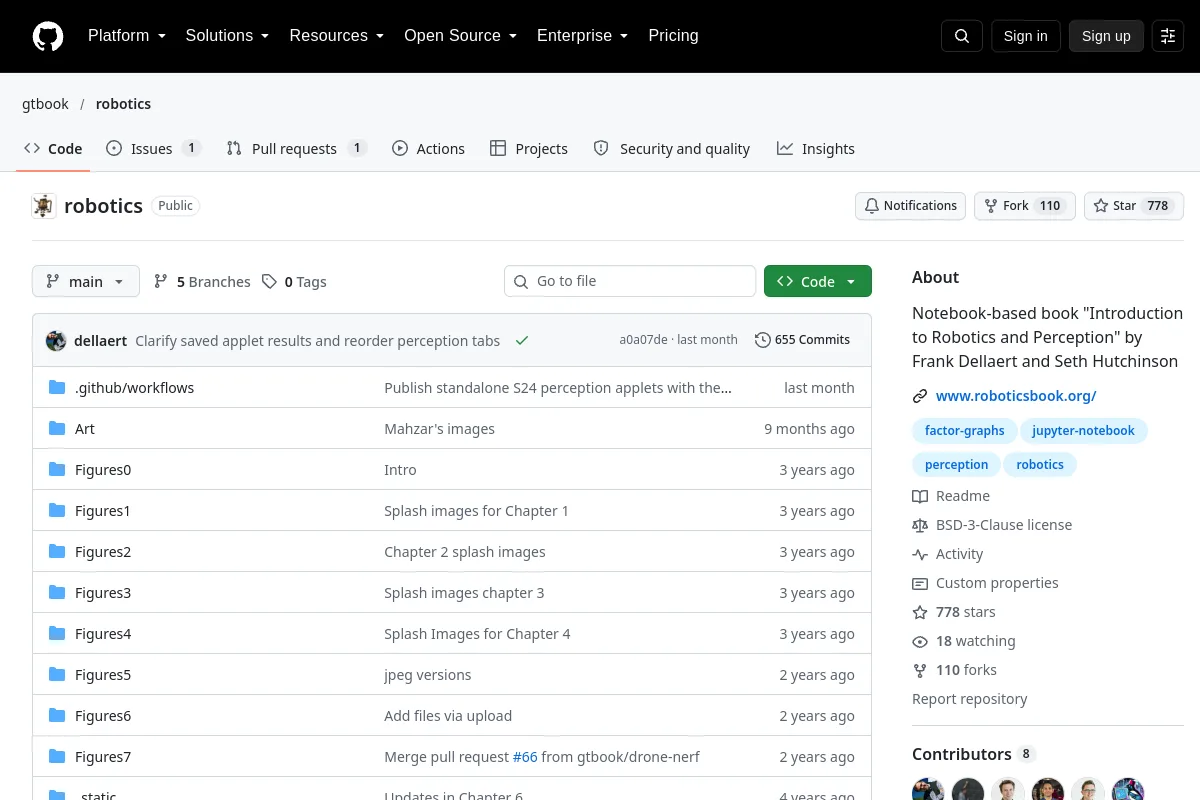This screenshot has width=1200, height=800.
Task: Open the Insights tab
Action: pos(816,149)
